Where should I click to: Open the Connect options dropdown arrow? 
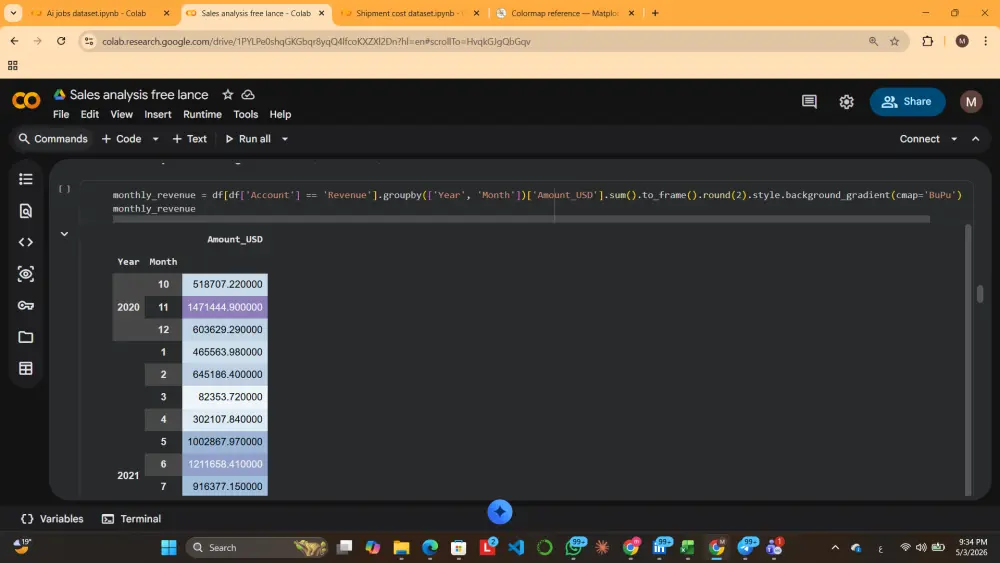tap(954, 139)
